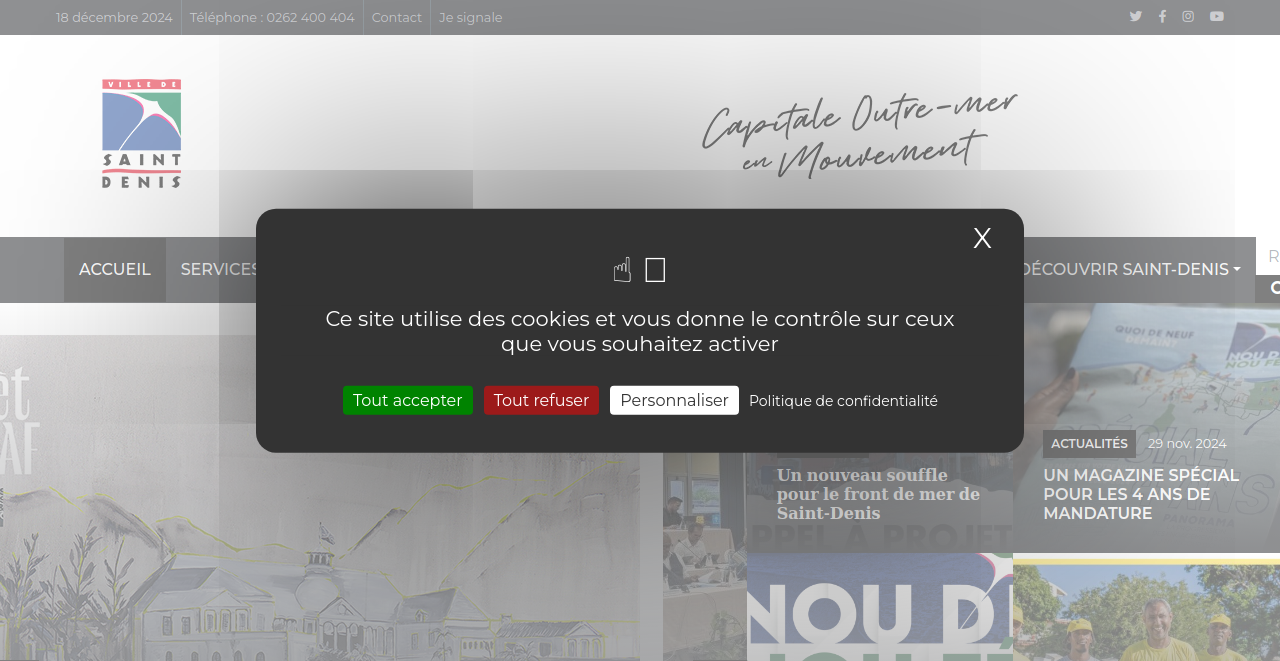Expand the DÉCOUVRIR SAINT-DENIS dropdown
This screenshot has width=1280, height=661.
point(1131,270)
